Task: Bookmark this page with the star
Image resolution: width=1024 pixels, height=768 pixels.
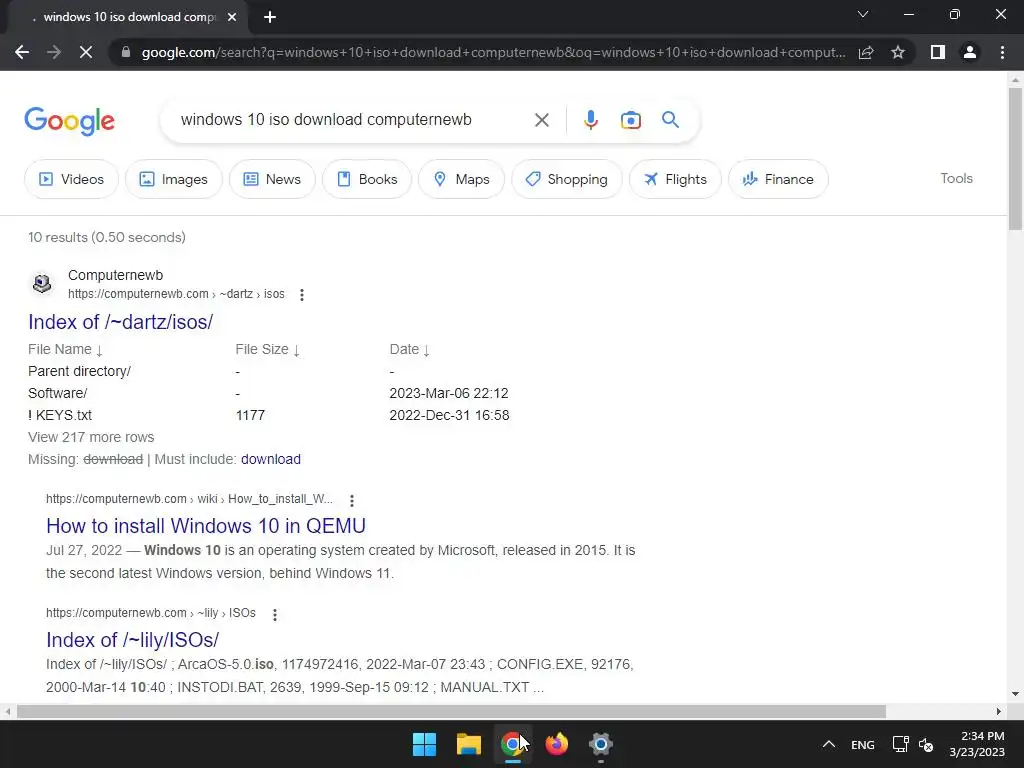Action: click(x=898, y=52)
